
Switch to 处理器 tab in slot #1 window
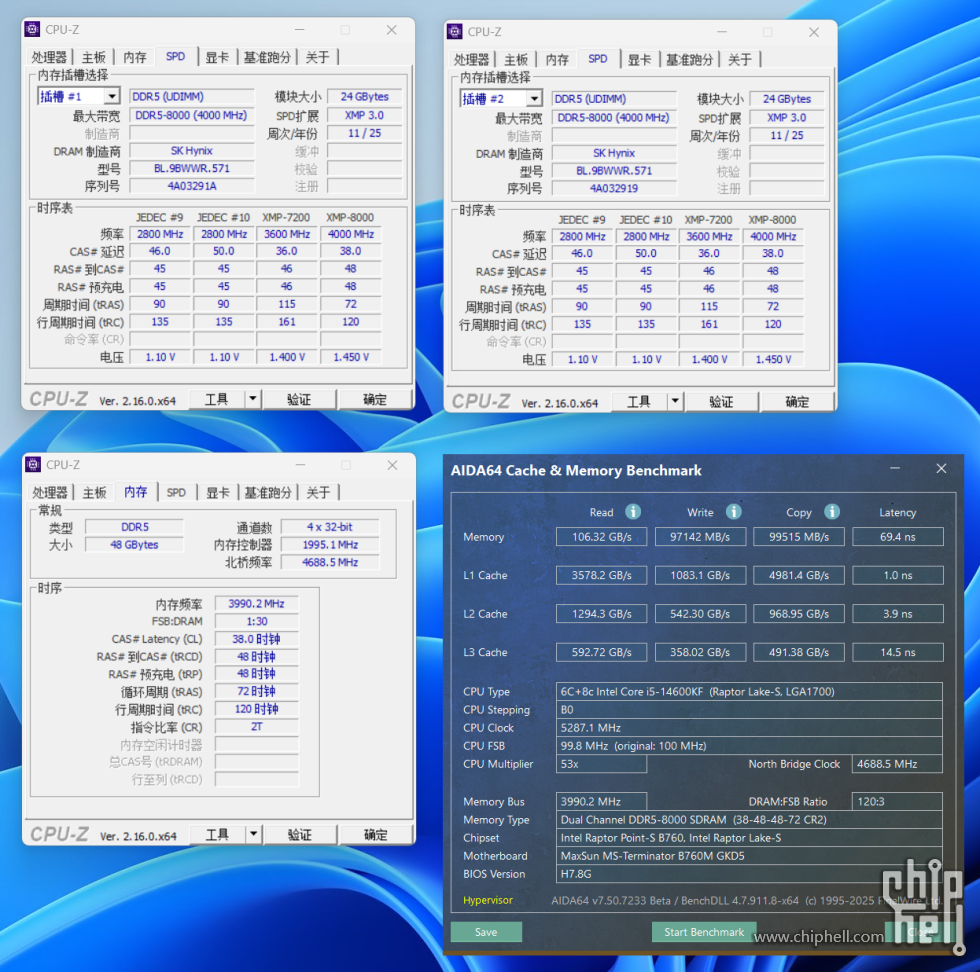[49, 58]
